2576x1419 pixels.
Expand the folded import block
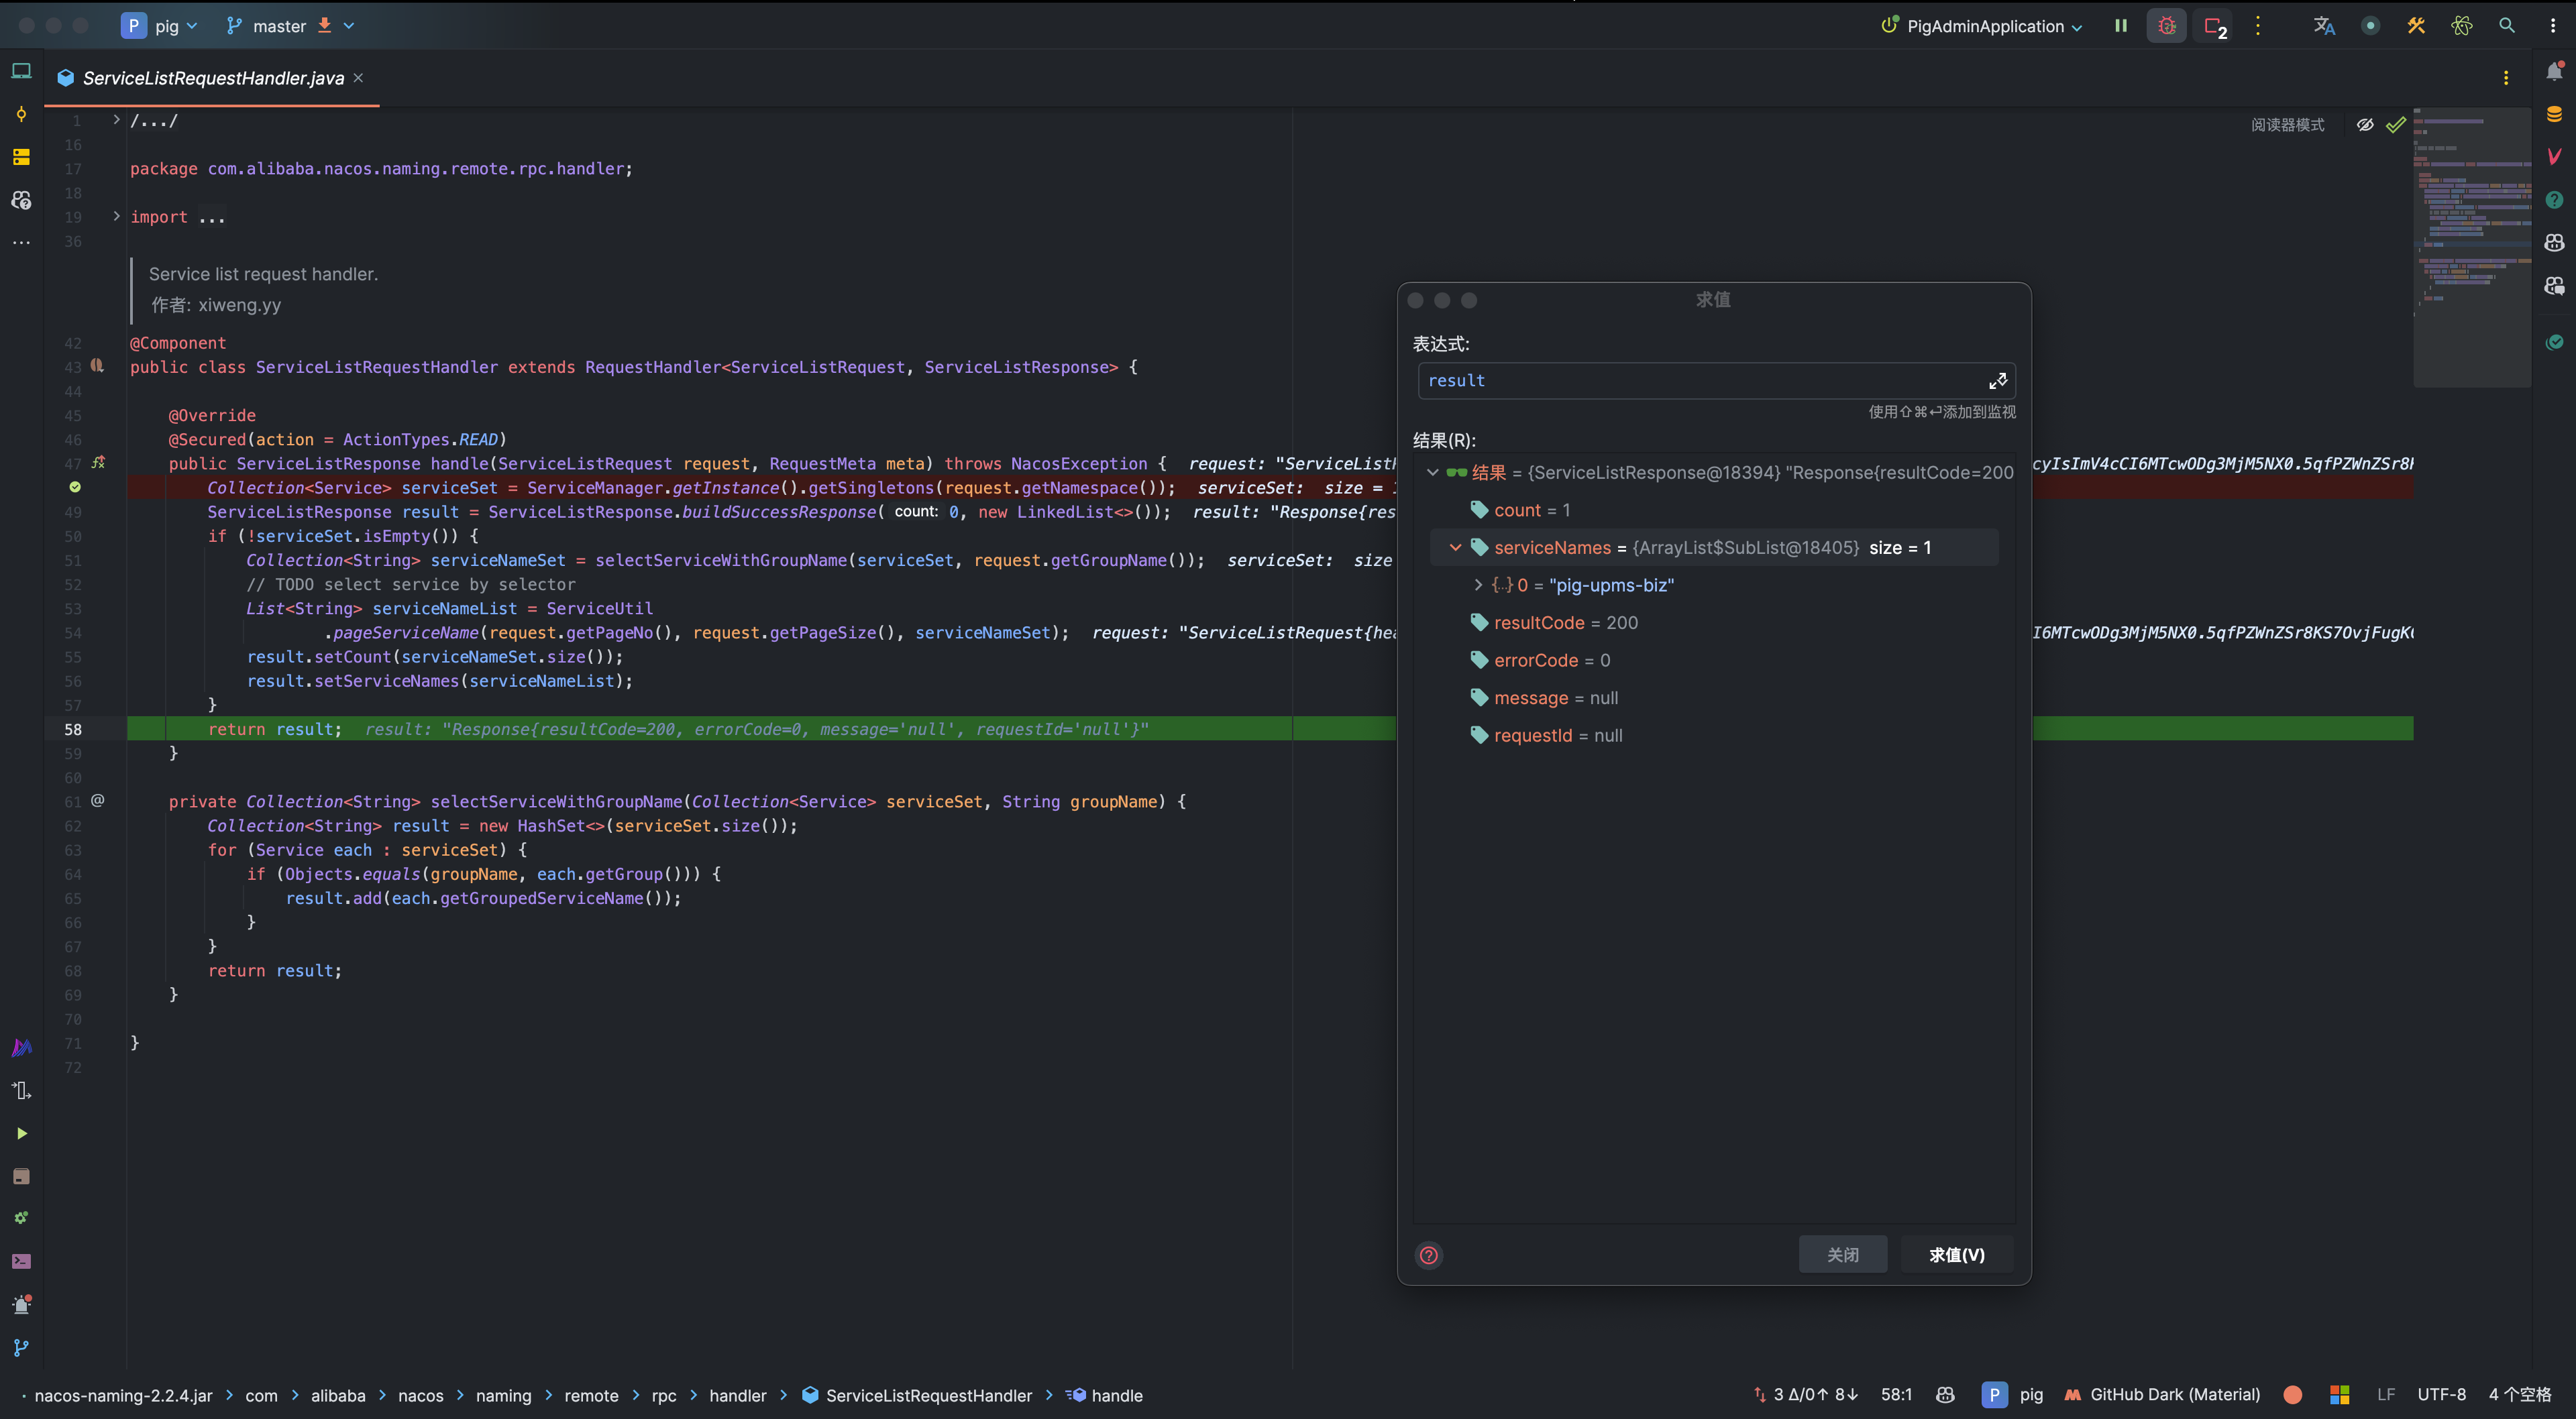pyautogui.click(x=116, y=216)
